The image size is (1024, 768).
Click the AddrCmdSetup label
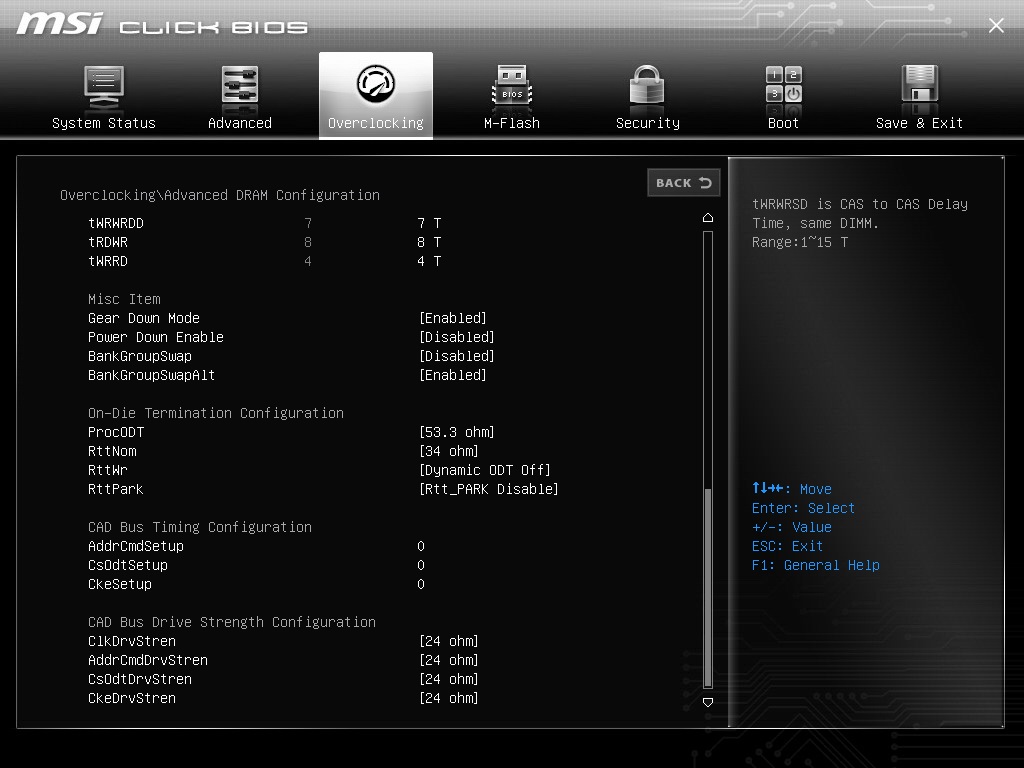point(136,546)
